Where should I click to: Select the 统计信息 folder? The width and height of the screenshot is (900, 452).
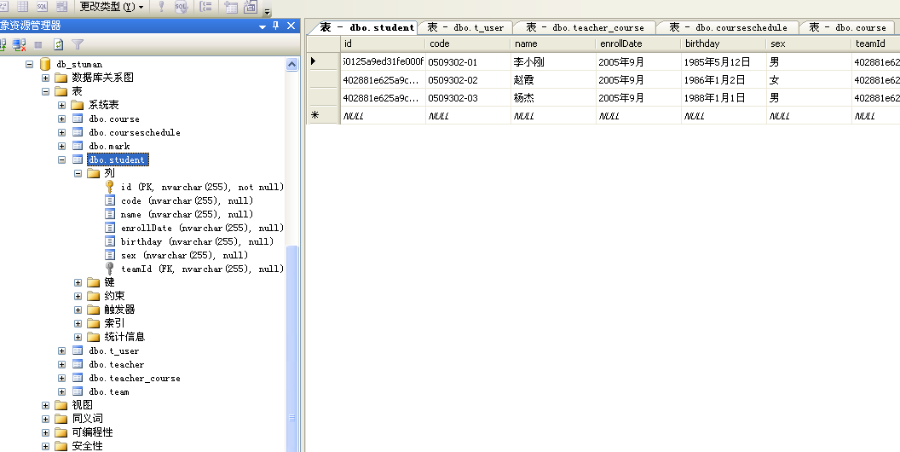(x=125, y=337)
